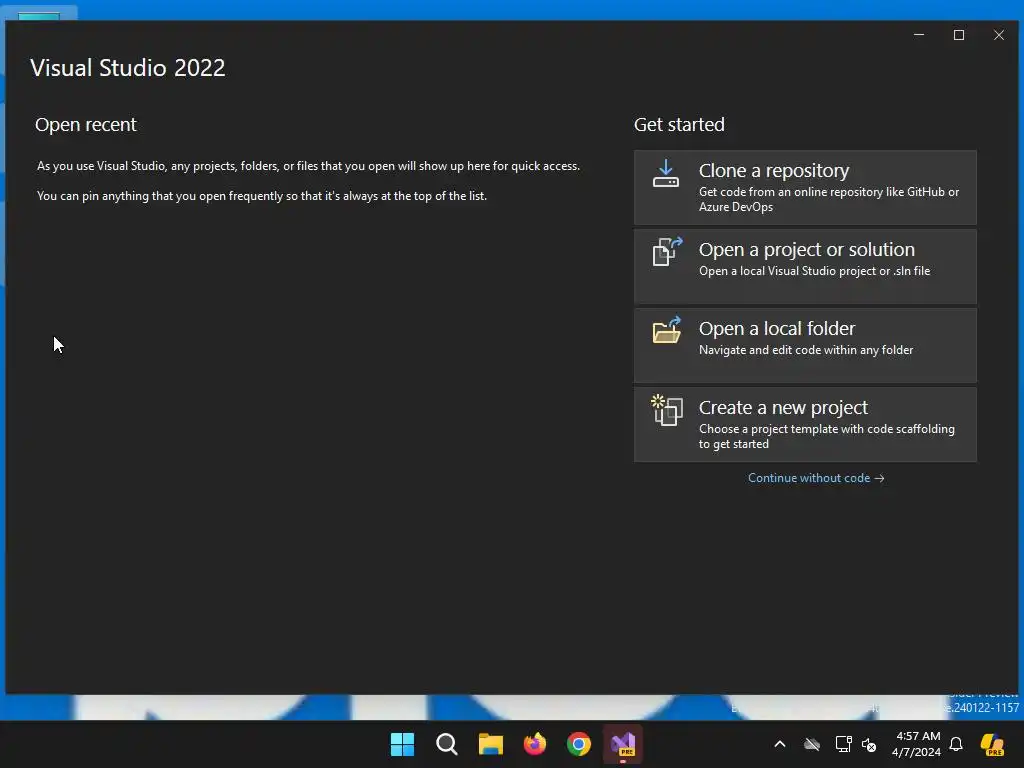Maximize the Visual Studio 2022 window
1024x768 pixels.
point(959,35)
